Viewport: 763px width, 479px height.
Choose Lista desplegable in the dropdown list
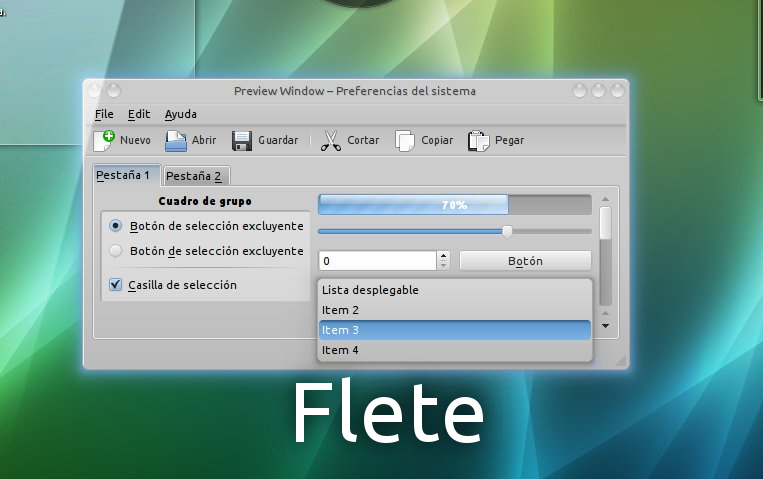click(454, 290)
